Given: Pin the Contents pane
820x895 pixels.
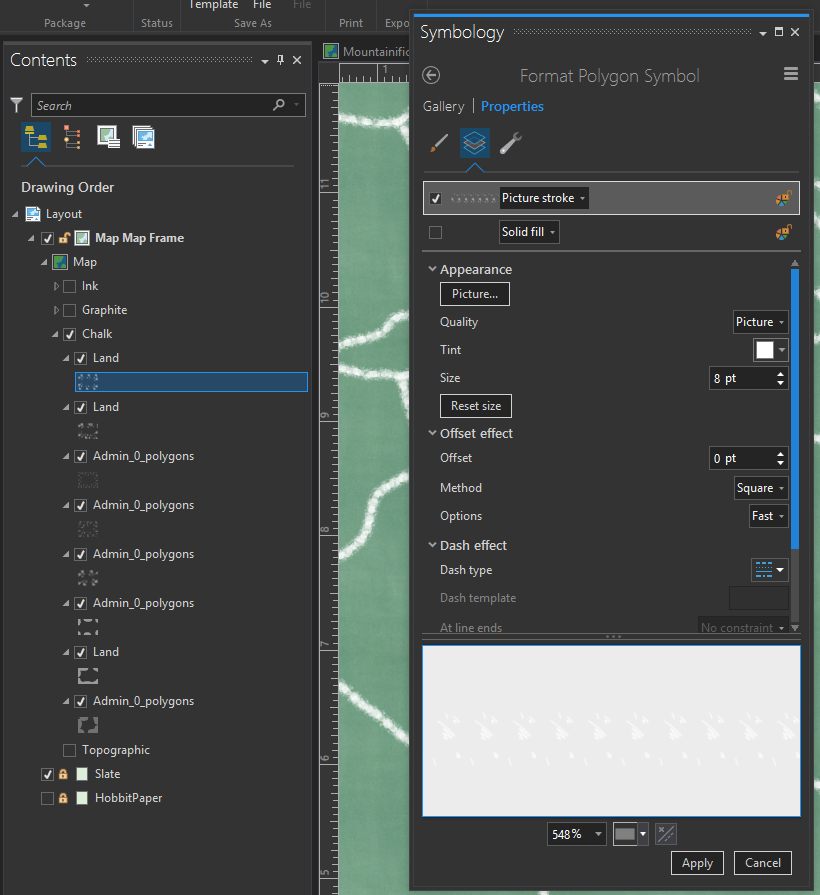Looking at the screenshot, I should [280, 60].
